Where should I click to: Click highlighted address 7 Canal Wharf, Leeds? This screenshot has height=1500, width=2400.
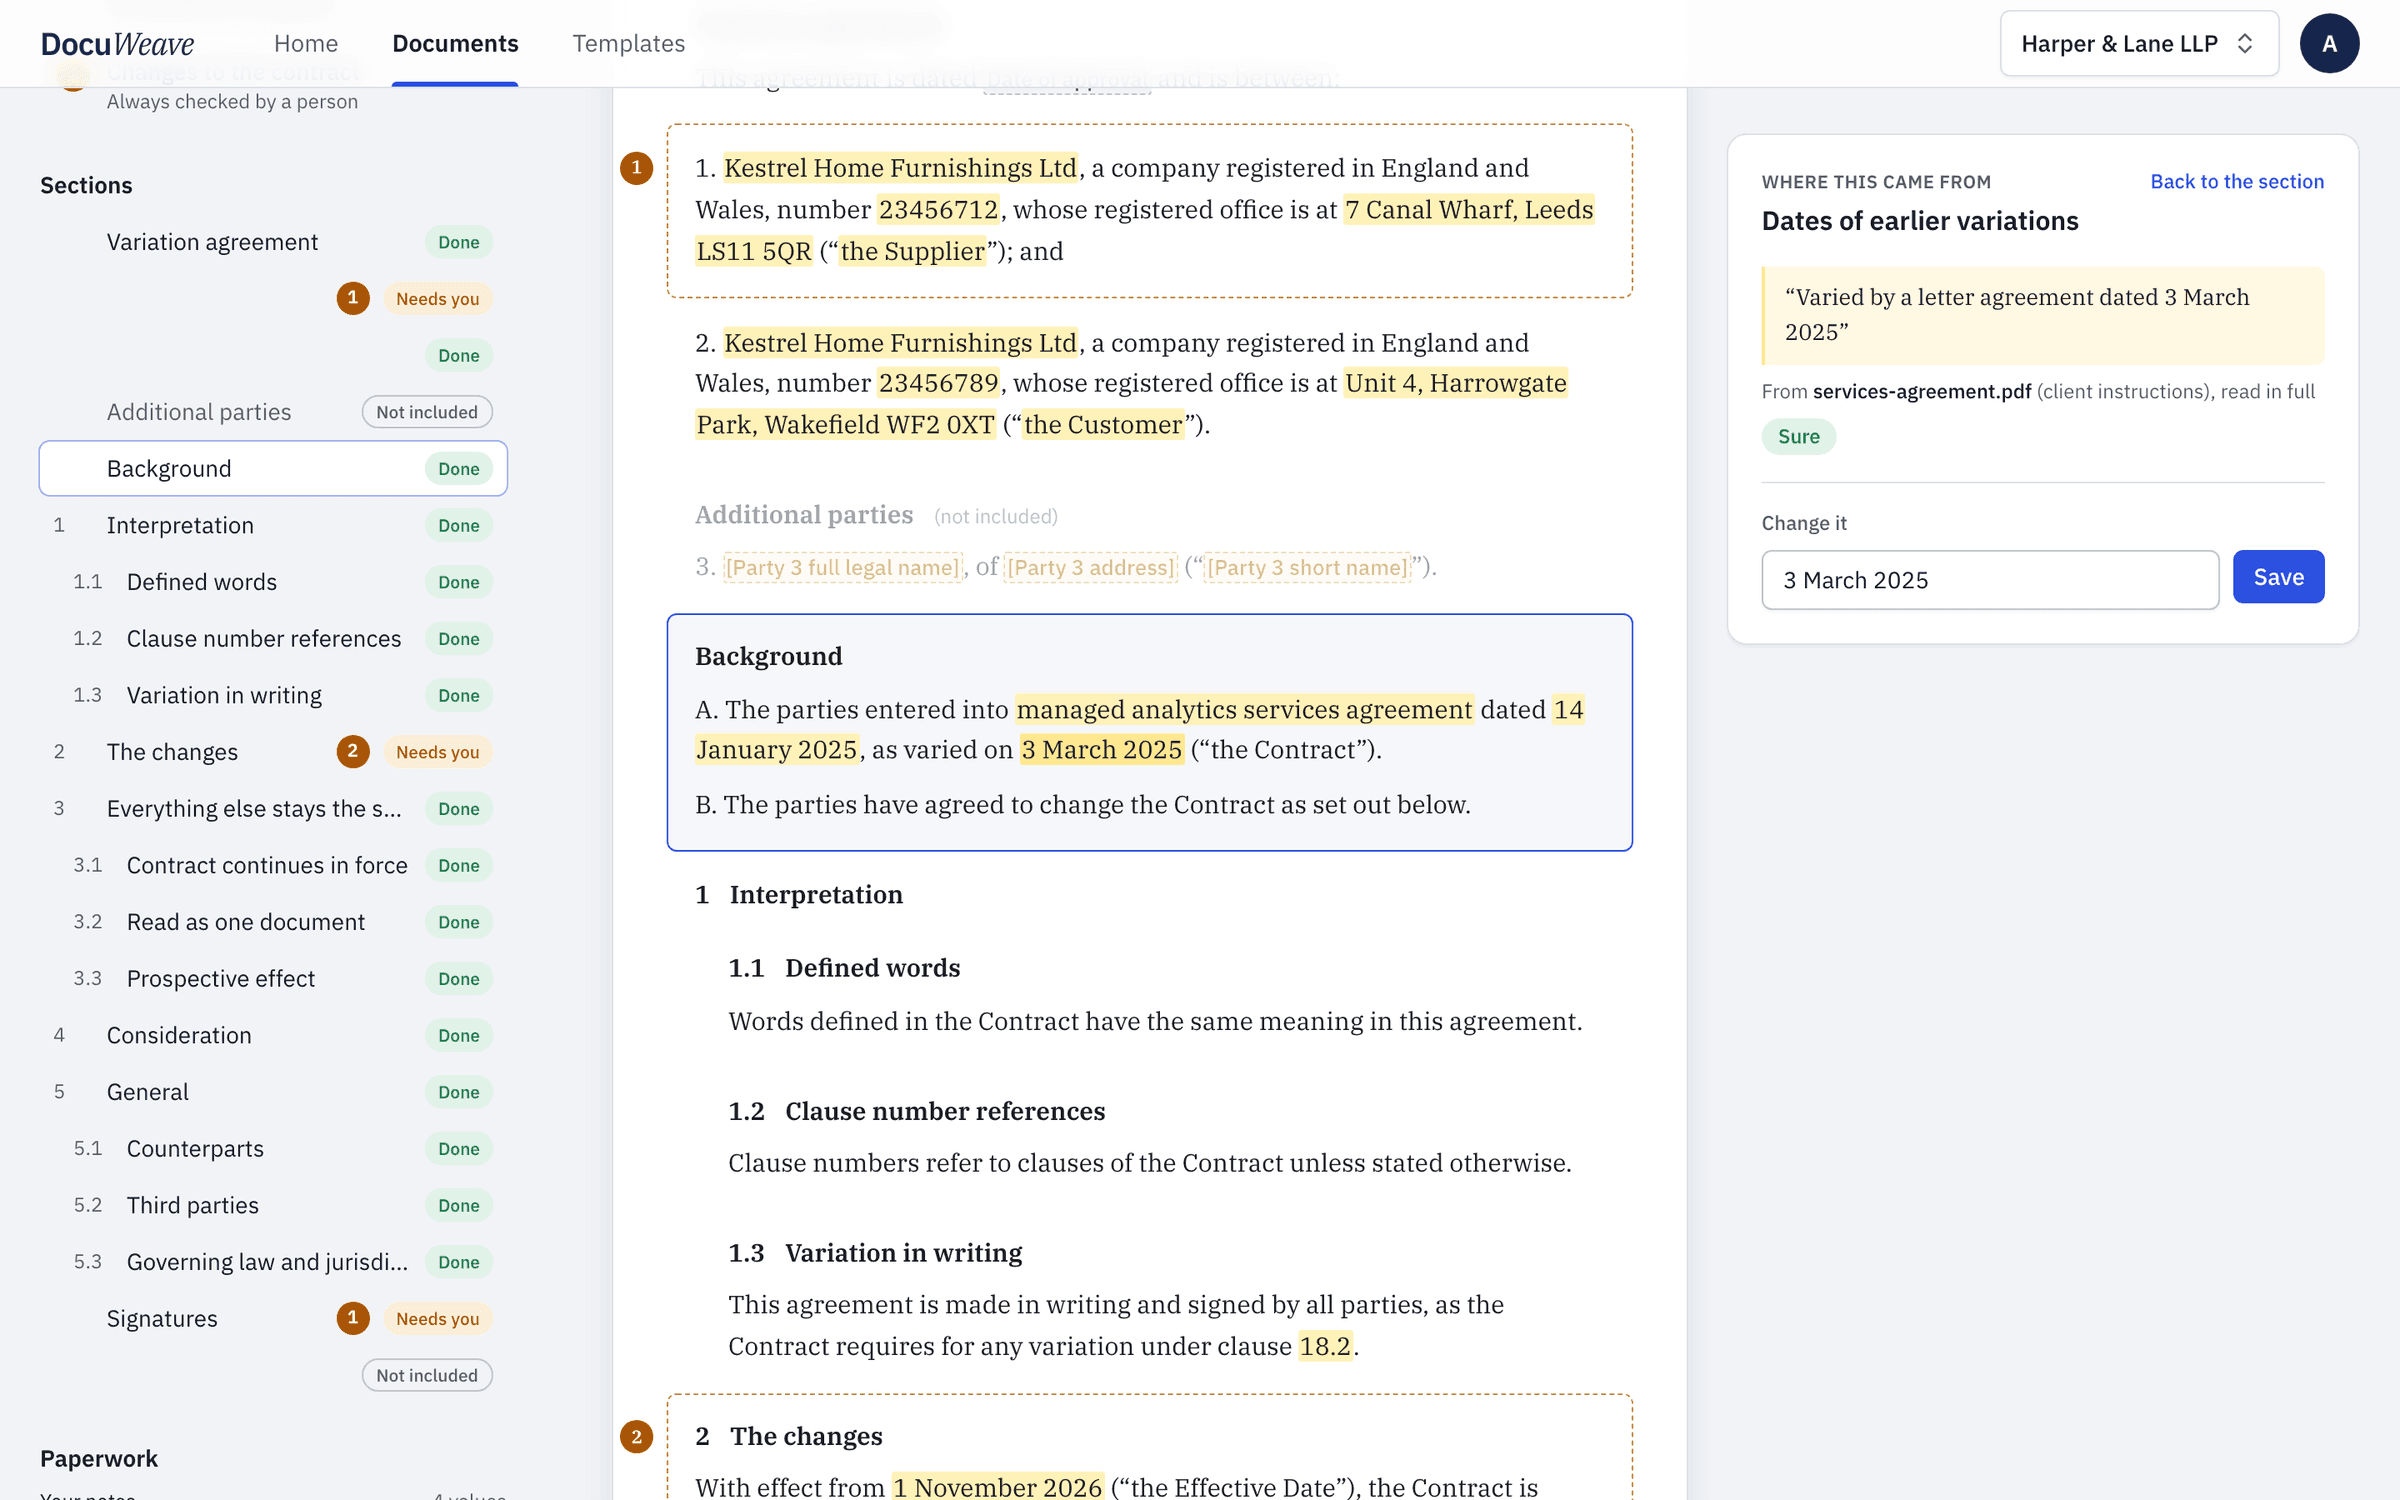[1469, 210]
